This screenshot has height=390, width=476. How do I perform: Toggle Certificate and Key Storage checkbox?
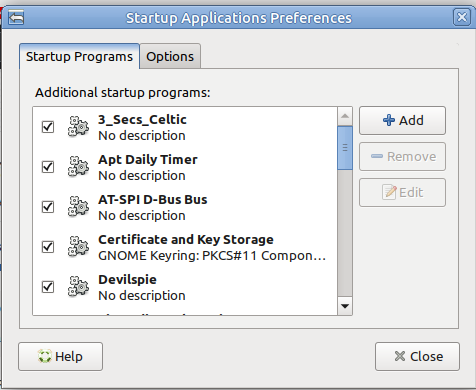coord(48,247)
